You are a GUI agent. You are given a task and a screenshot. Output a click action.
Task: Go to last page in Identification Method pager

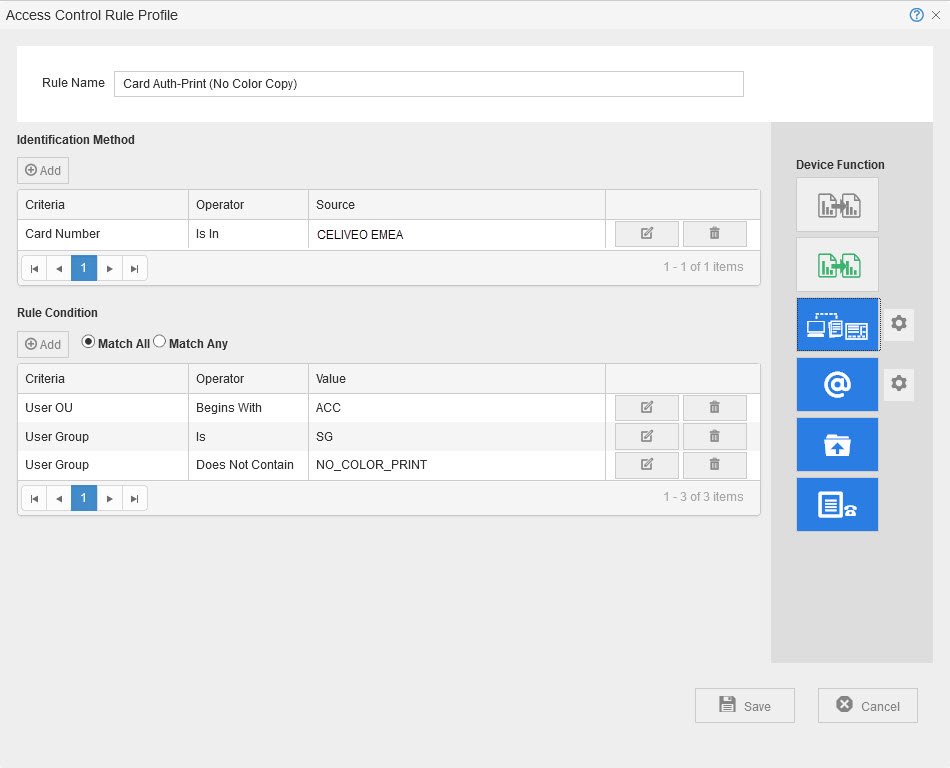(x=135, y=268)
